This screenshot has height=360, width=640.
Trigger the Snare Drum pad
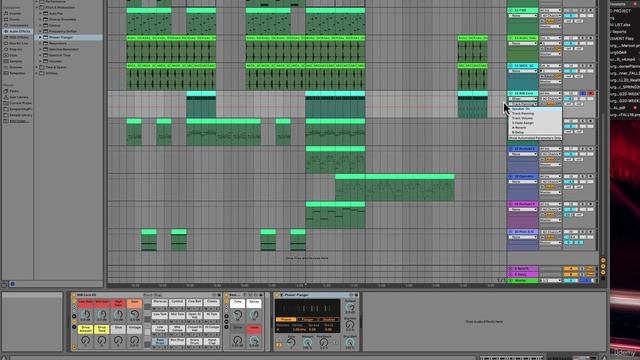194,342
